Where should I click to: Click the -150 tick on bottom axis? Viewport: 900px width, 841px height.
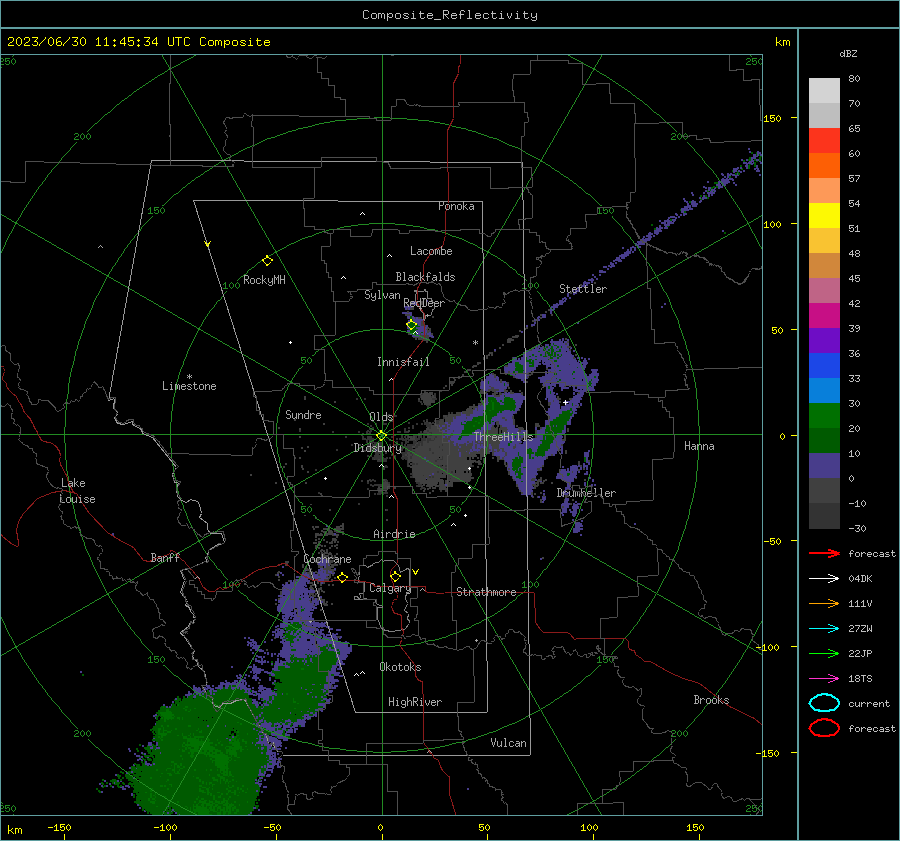59,828
